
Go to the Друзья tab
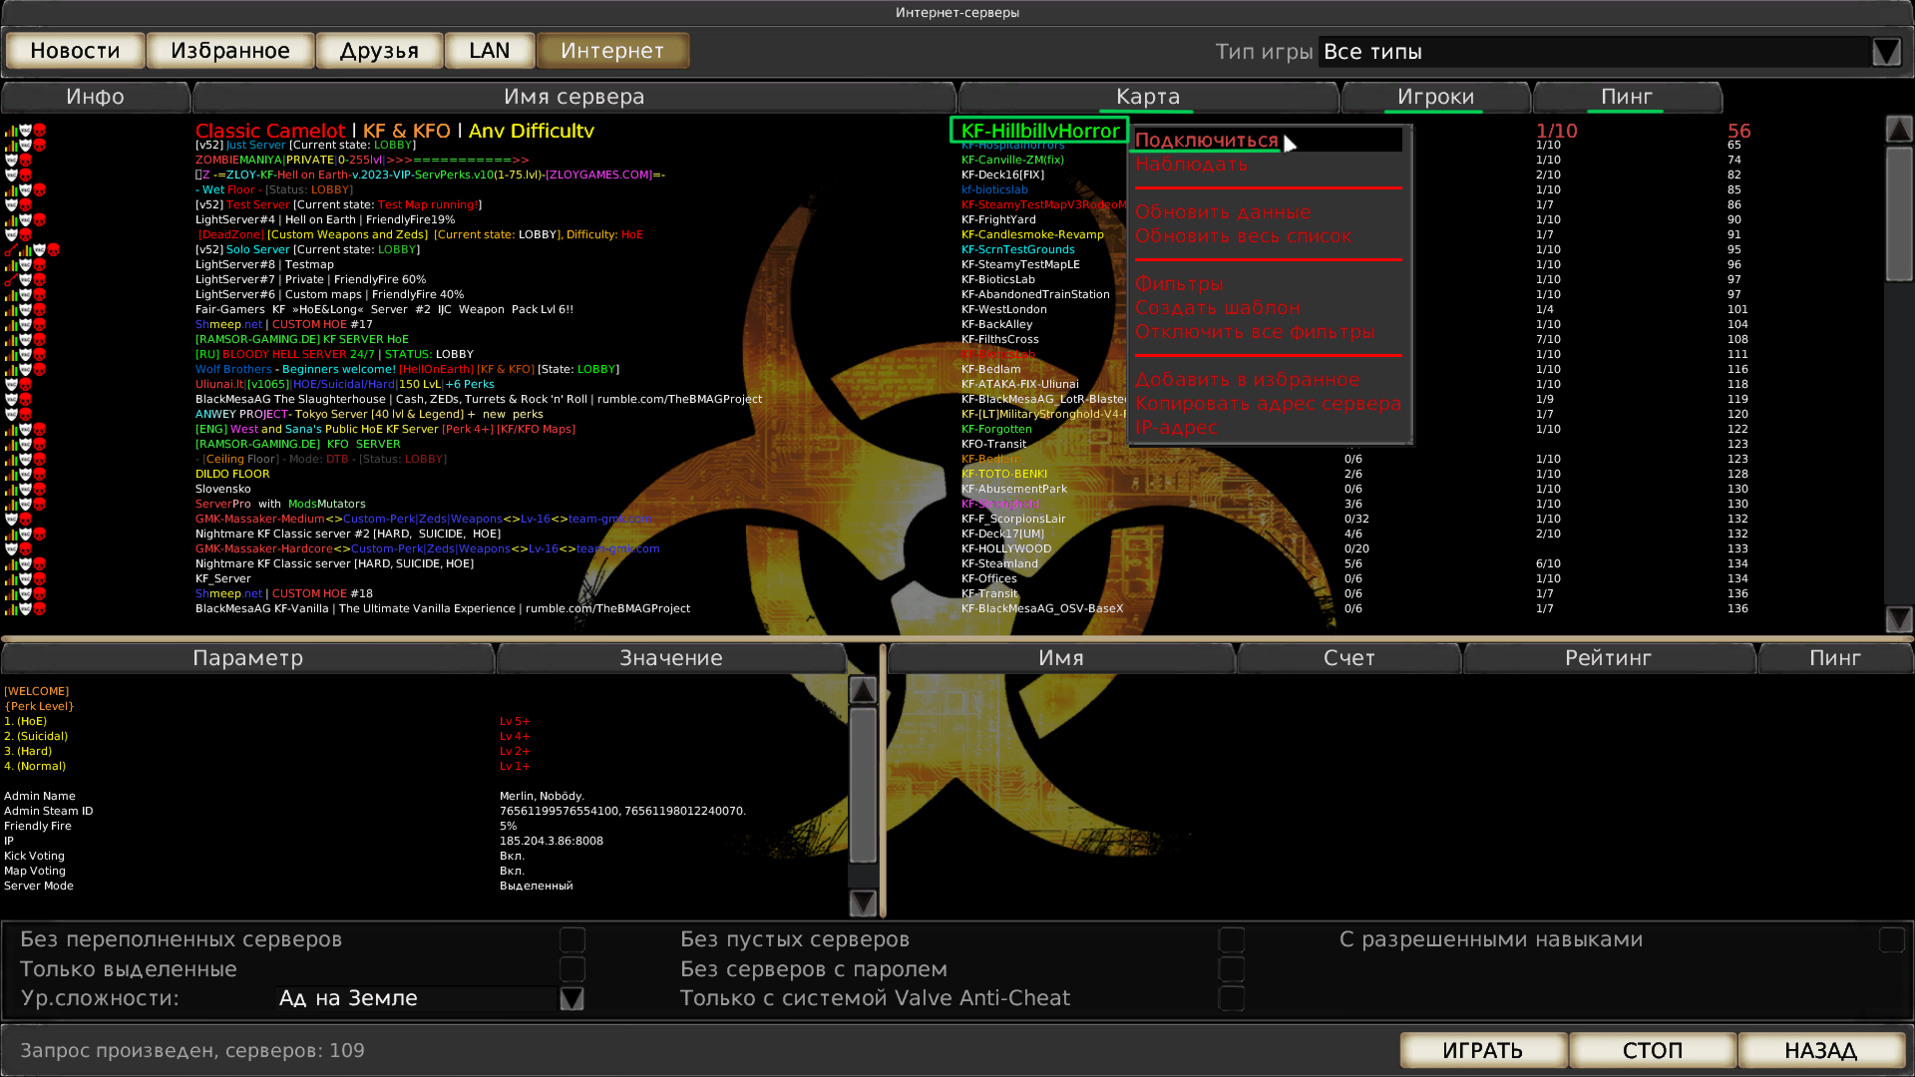(379, 51)
